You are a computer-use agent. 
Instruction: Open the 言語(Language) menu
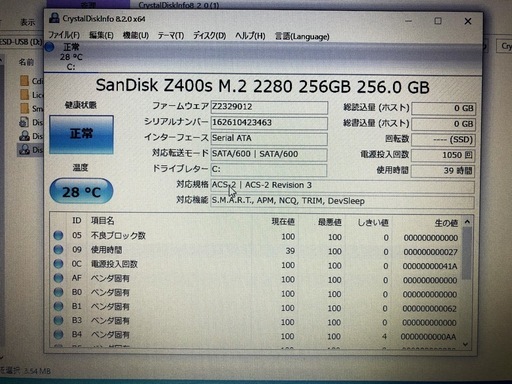302,36
